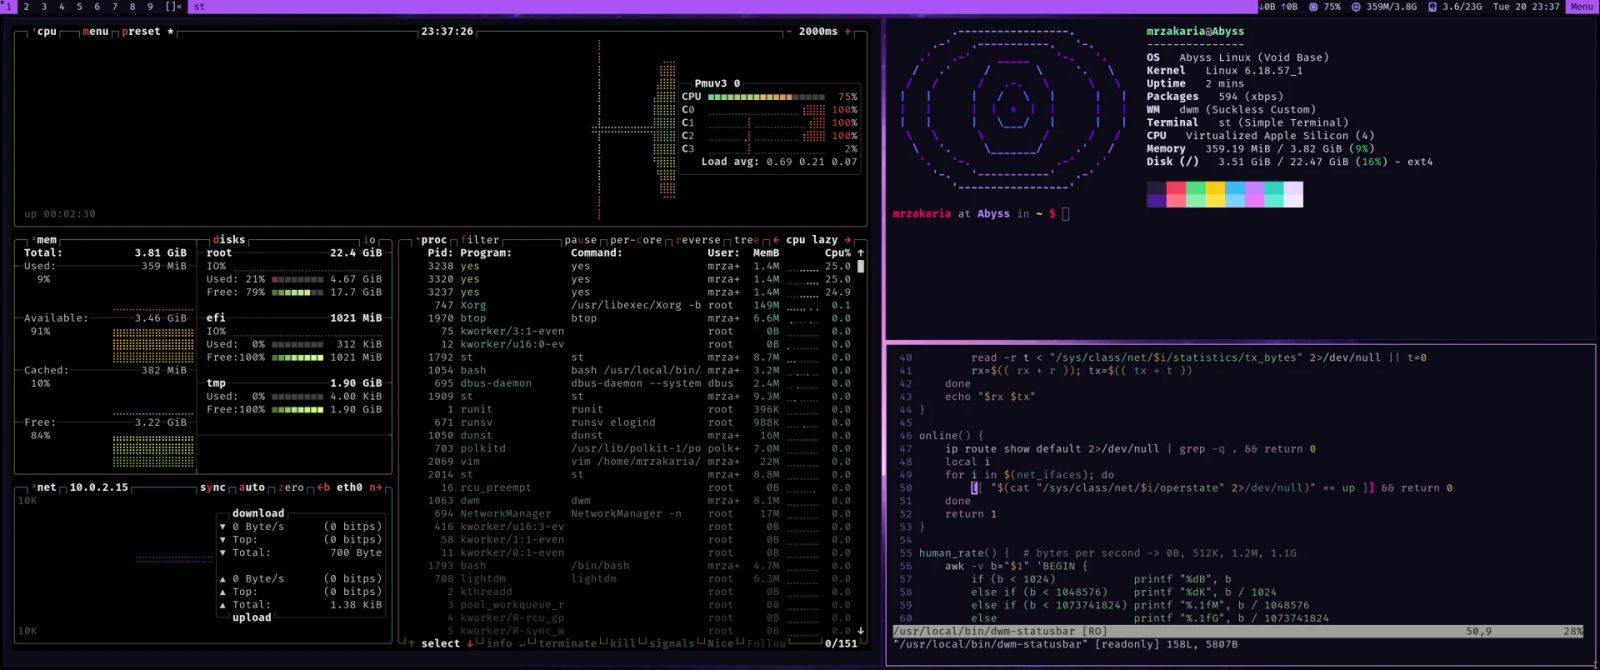The image size is (1600, 670).
Task: Toggle per-core process CPU usage
Action: 636,240
